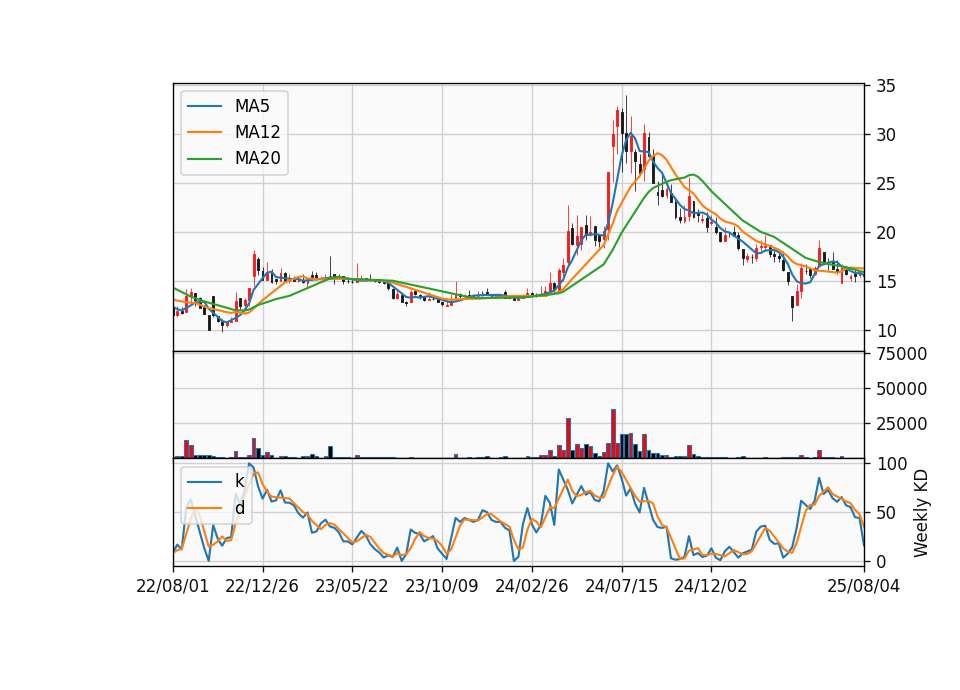Click the d legend entry
Viewport: 960px width, 690px height.
(216, 508)
